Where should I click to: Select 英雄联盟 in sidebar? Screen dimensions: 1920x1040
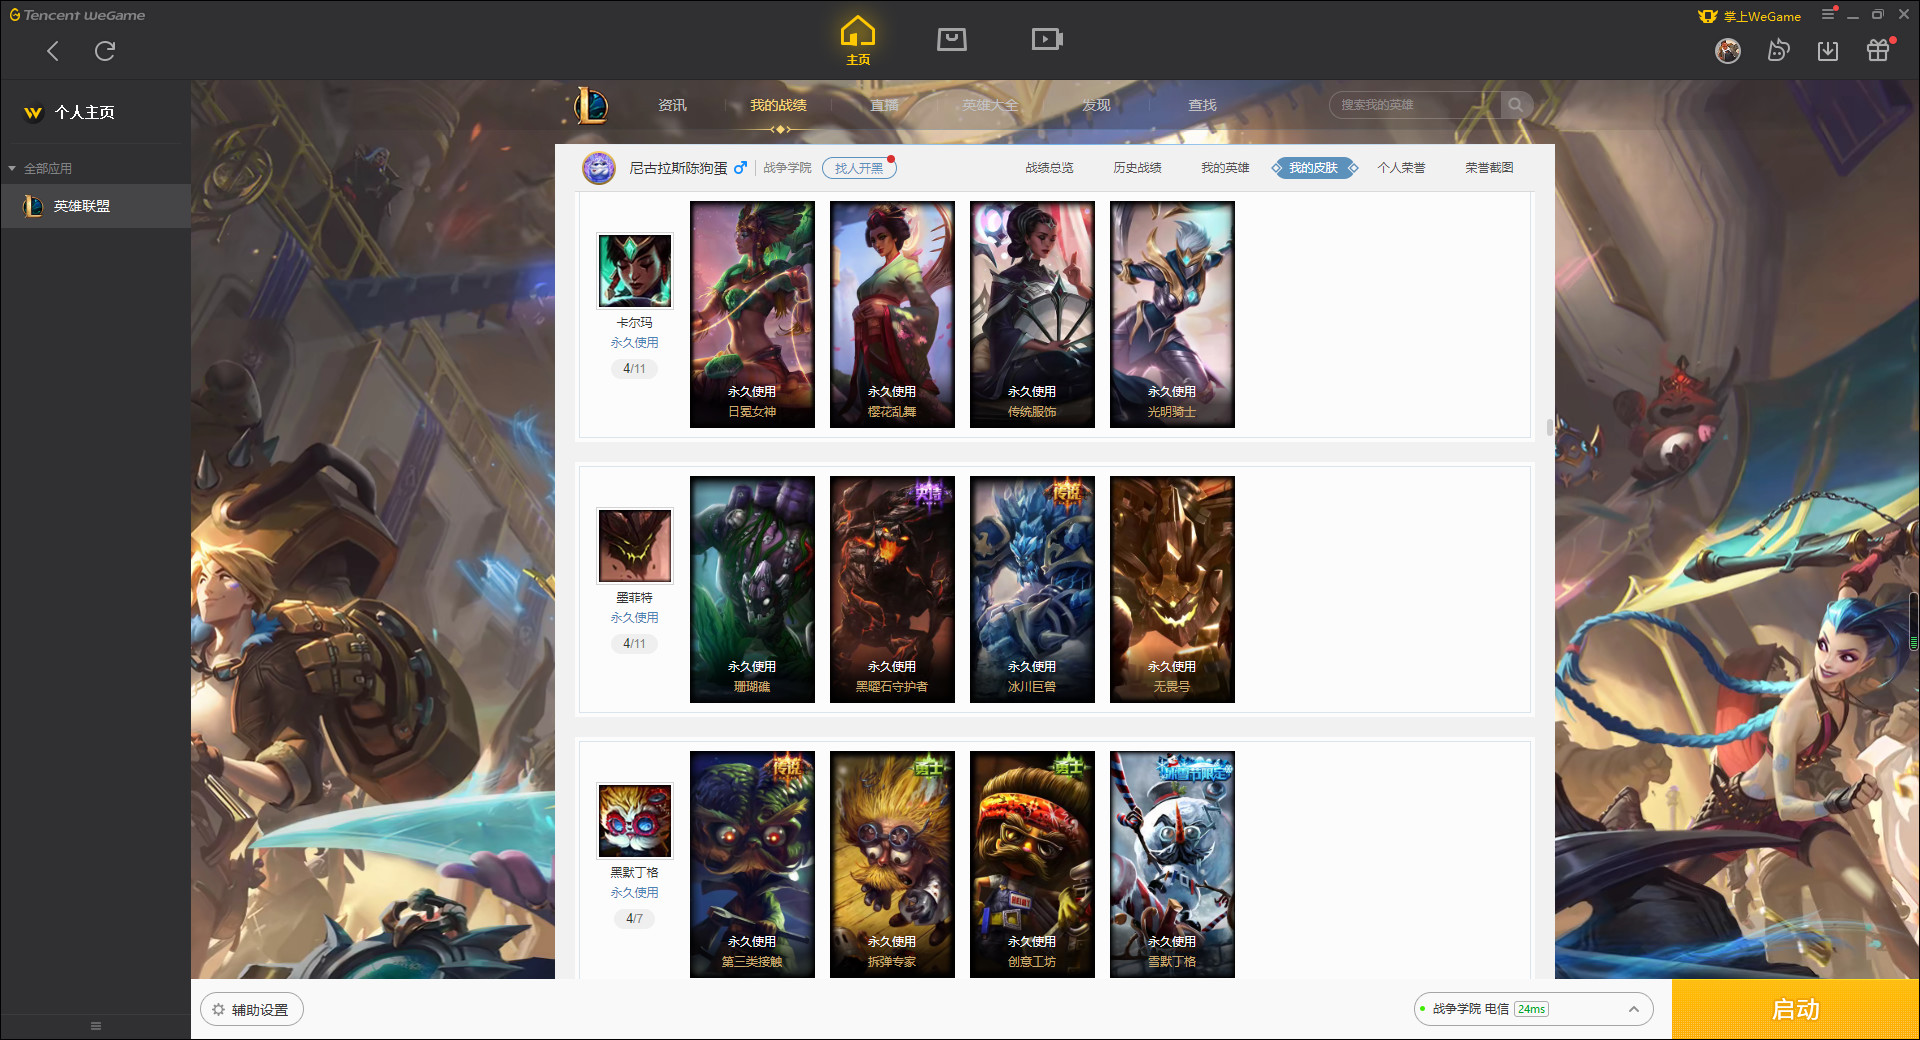coord(95,206)
